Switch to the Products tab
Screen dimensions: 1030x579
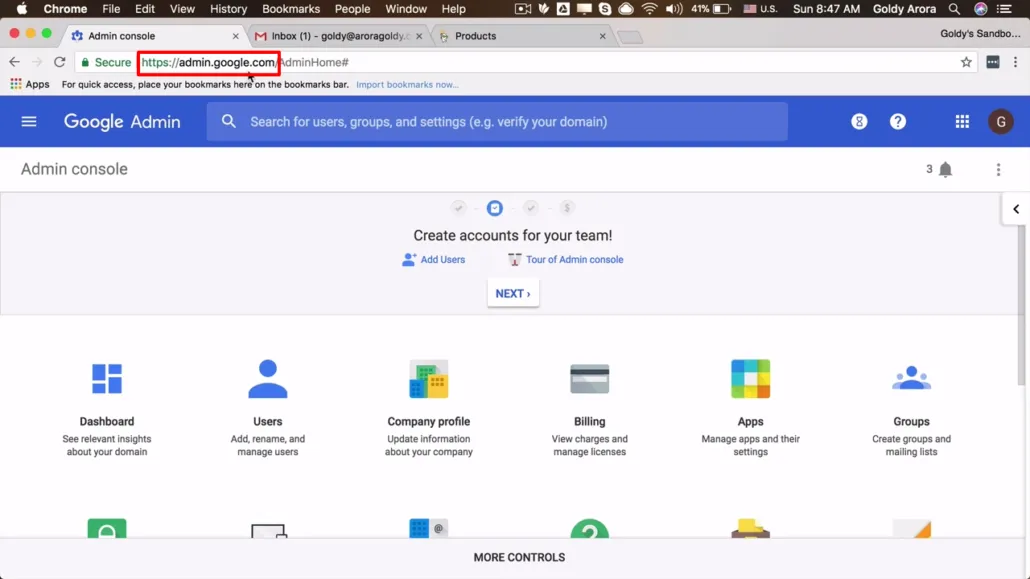[522, 36]
